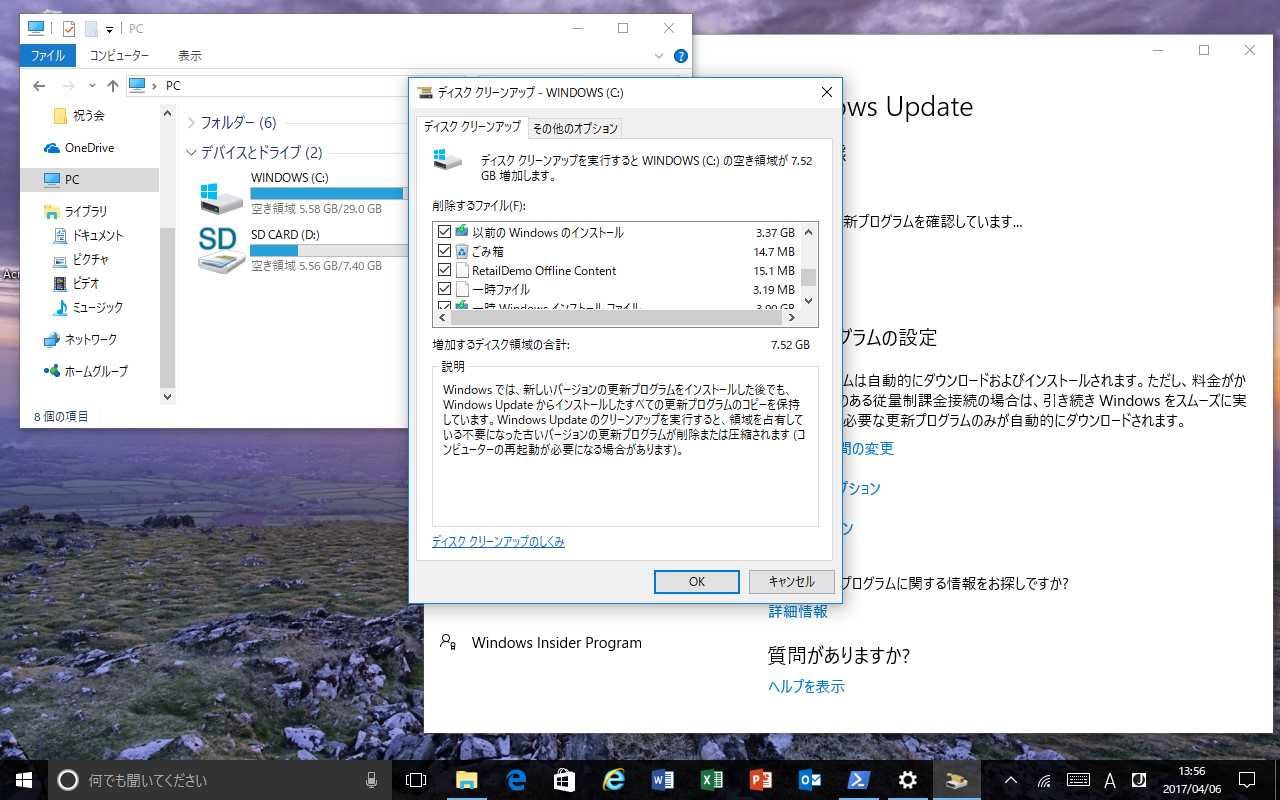Select 'ビデオ' library

coord(85,284)
